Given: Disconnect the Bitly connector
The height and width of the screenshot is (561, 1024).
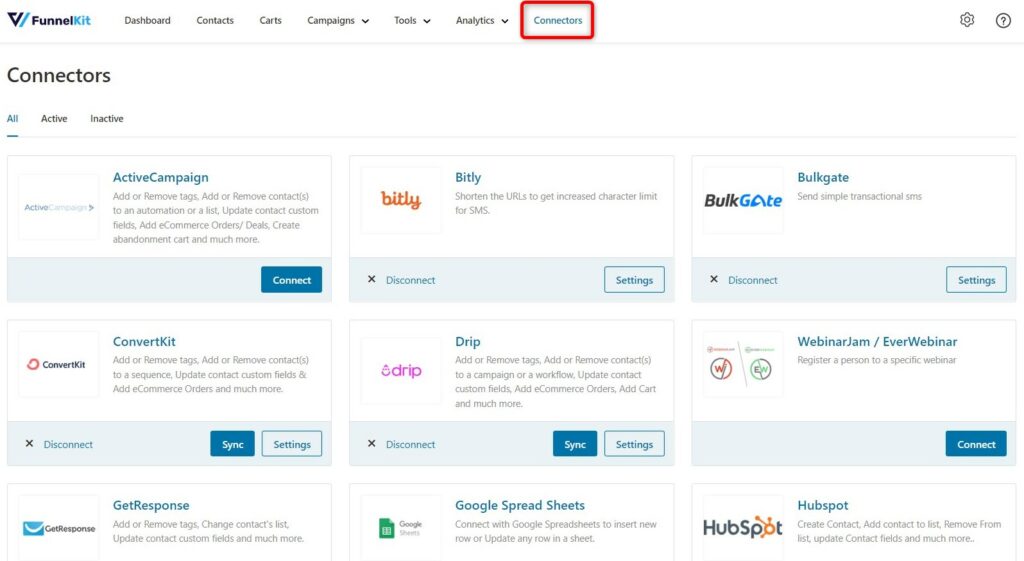Looking at the screenshot, I should point(410,280).
